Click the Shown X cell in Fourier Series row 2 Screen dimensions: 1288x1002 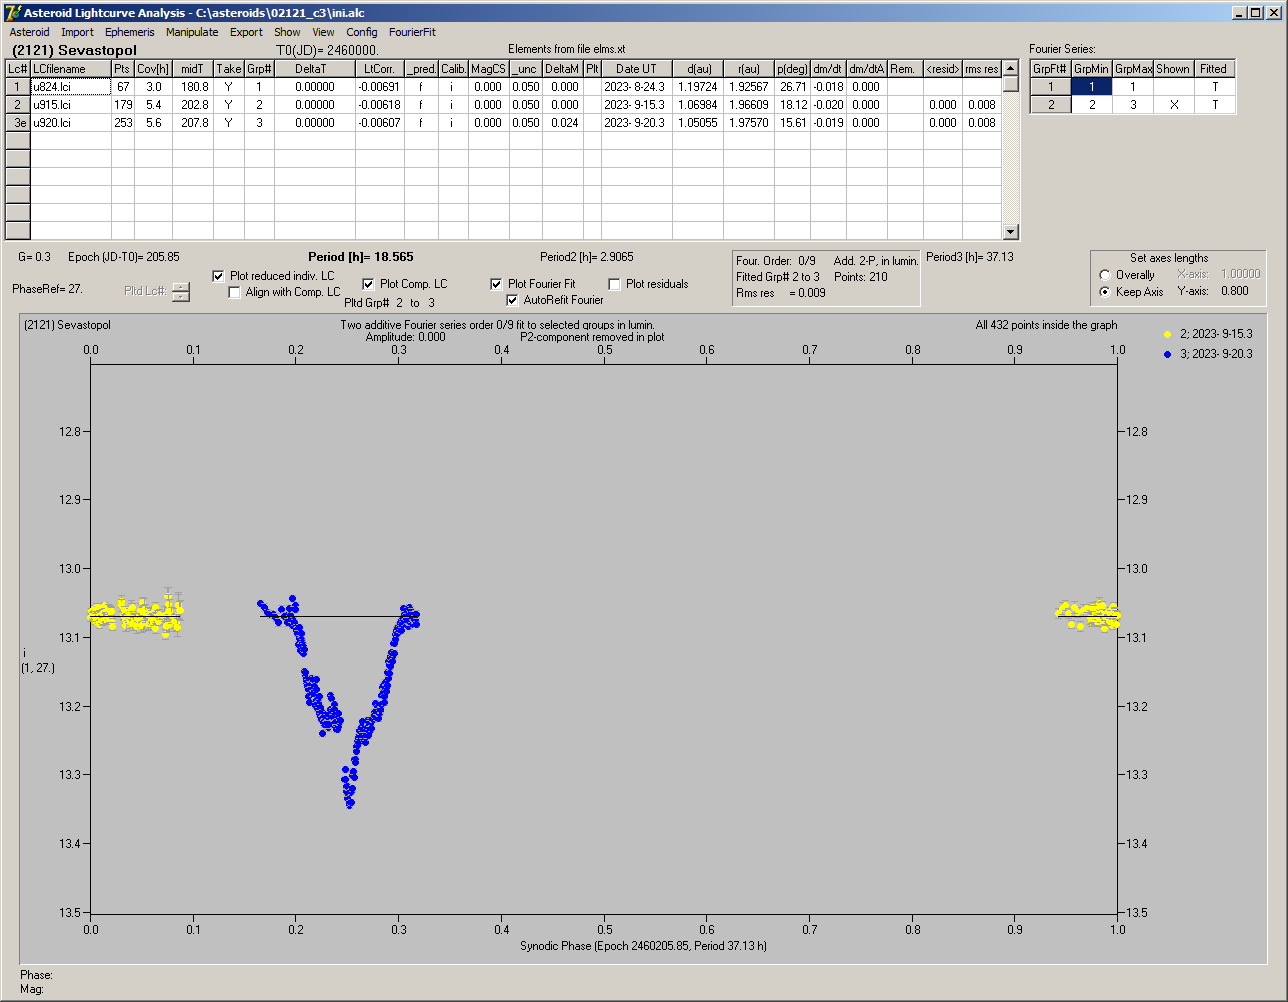point(1173,105)
